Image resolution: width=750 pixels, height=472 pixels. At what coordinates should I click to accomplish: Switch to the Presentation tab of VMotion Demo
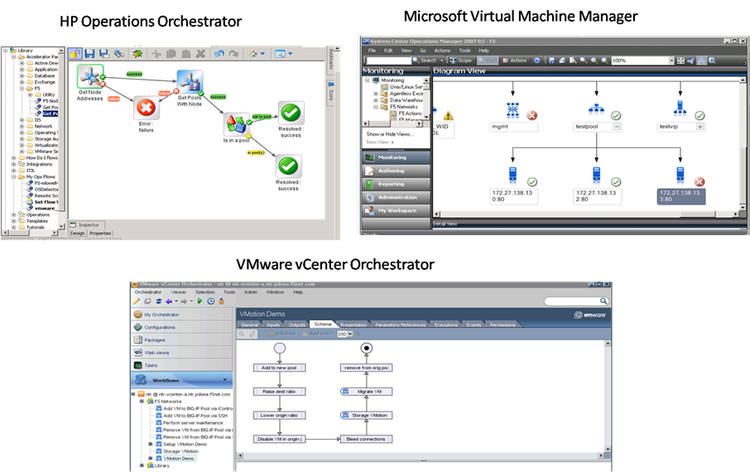(353, 325)
